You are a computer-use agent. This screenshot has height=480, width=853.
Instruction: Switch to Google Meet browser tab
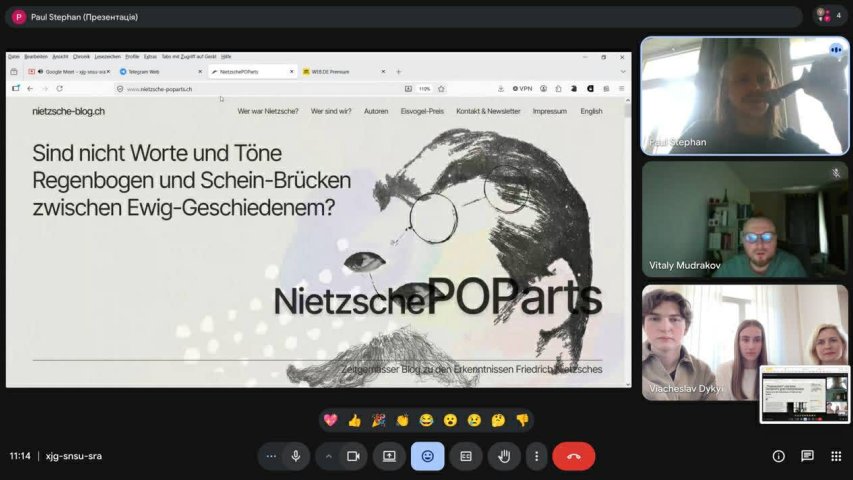(x=70, y=72)
